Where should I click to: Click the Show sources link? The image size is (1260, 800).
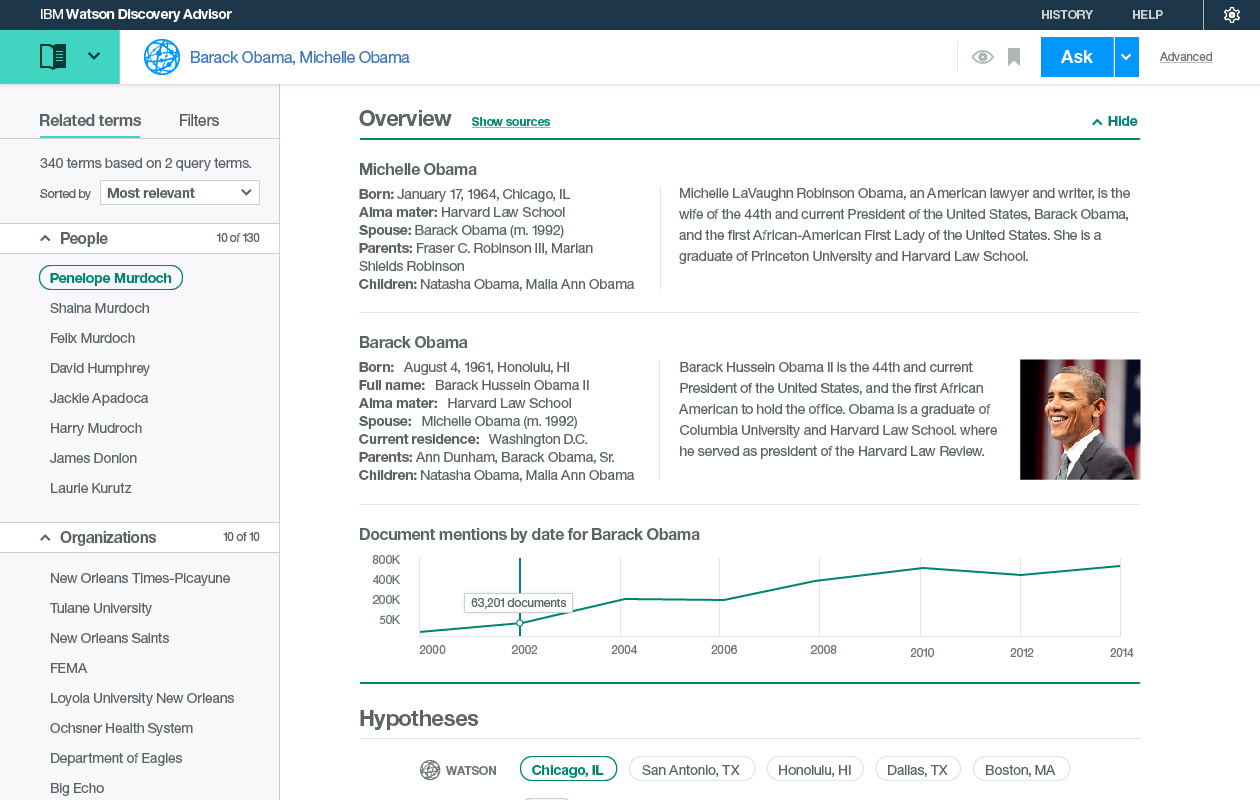(511, 122)
